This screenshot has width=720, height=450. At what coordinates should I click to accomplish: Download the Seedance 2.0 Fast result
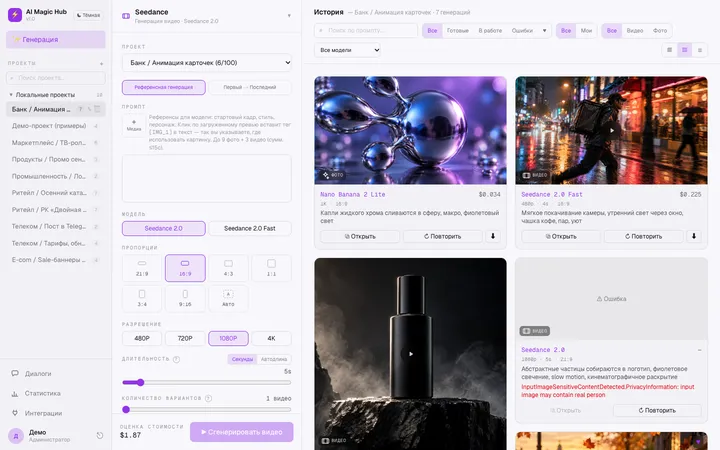694,236
